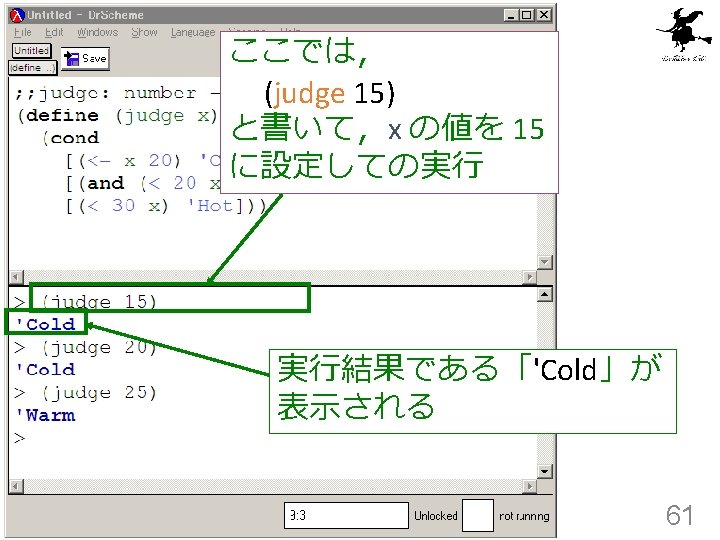This screenshot has width=720, height=540.
Task: Click the 'Warm result in interactions
Action: (x=45, y=415)
